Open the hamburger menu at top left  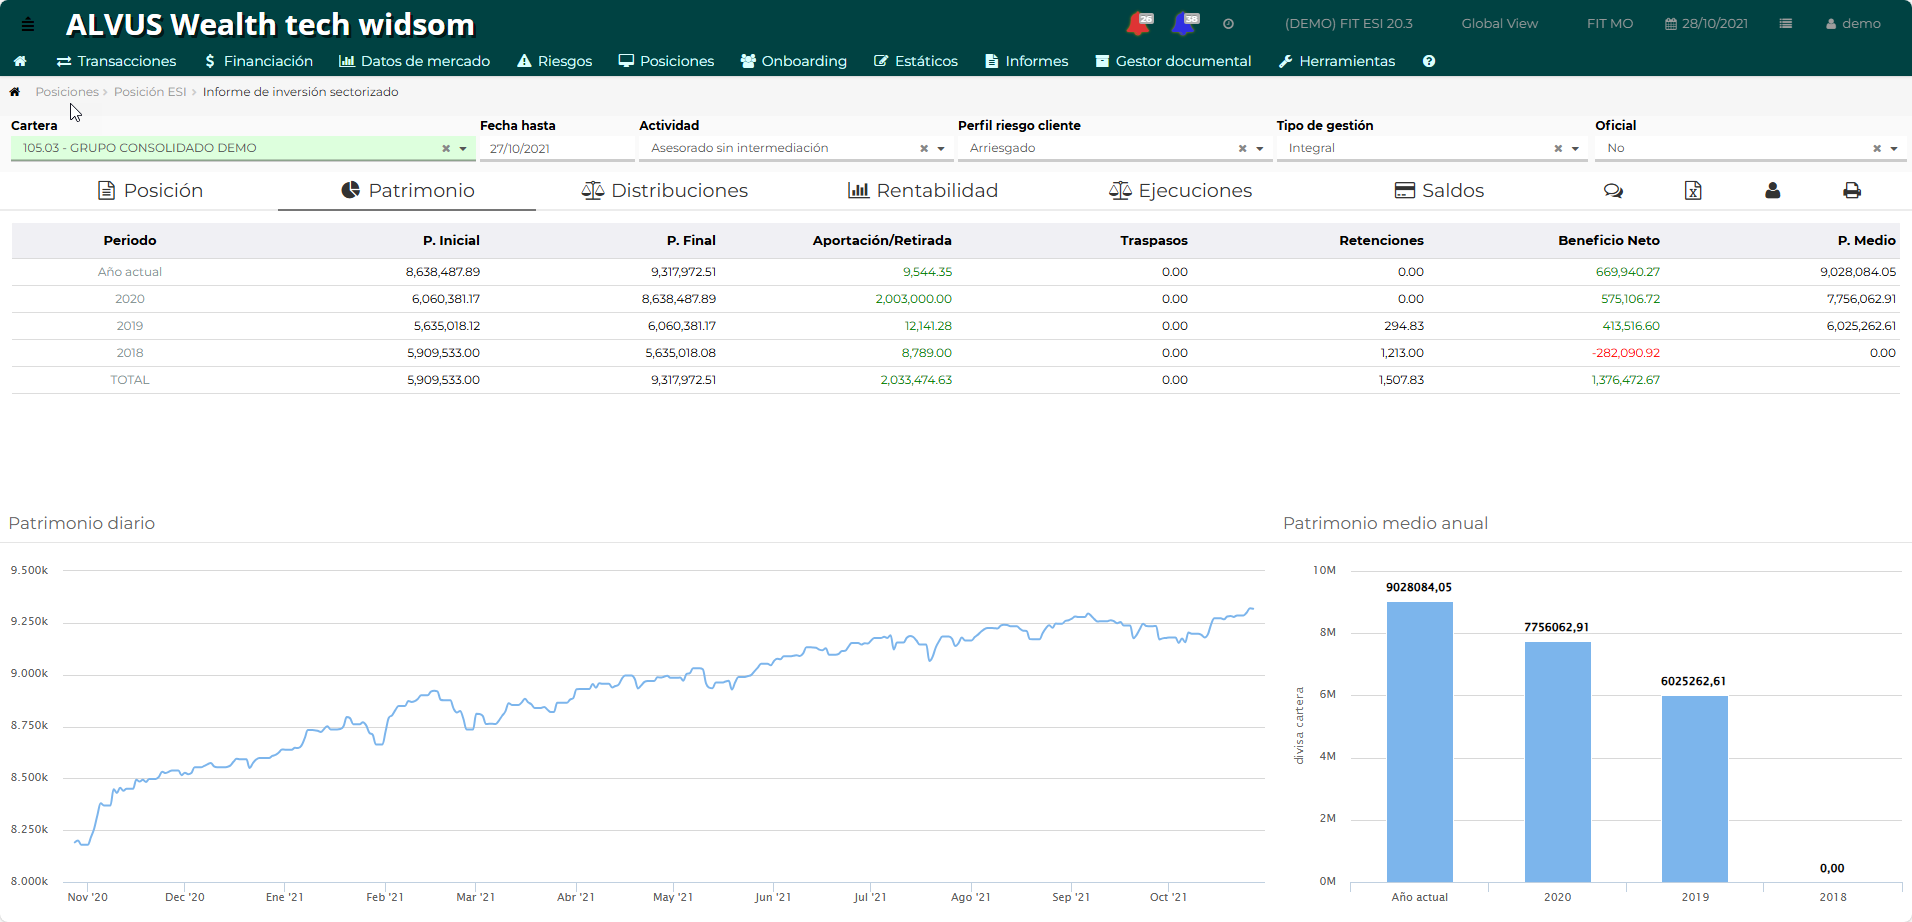click(x=28, y=24)
